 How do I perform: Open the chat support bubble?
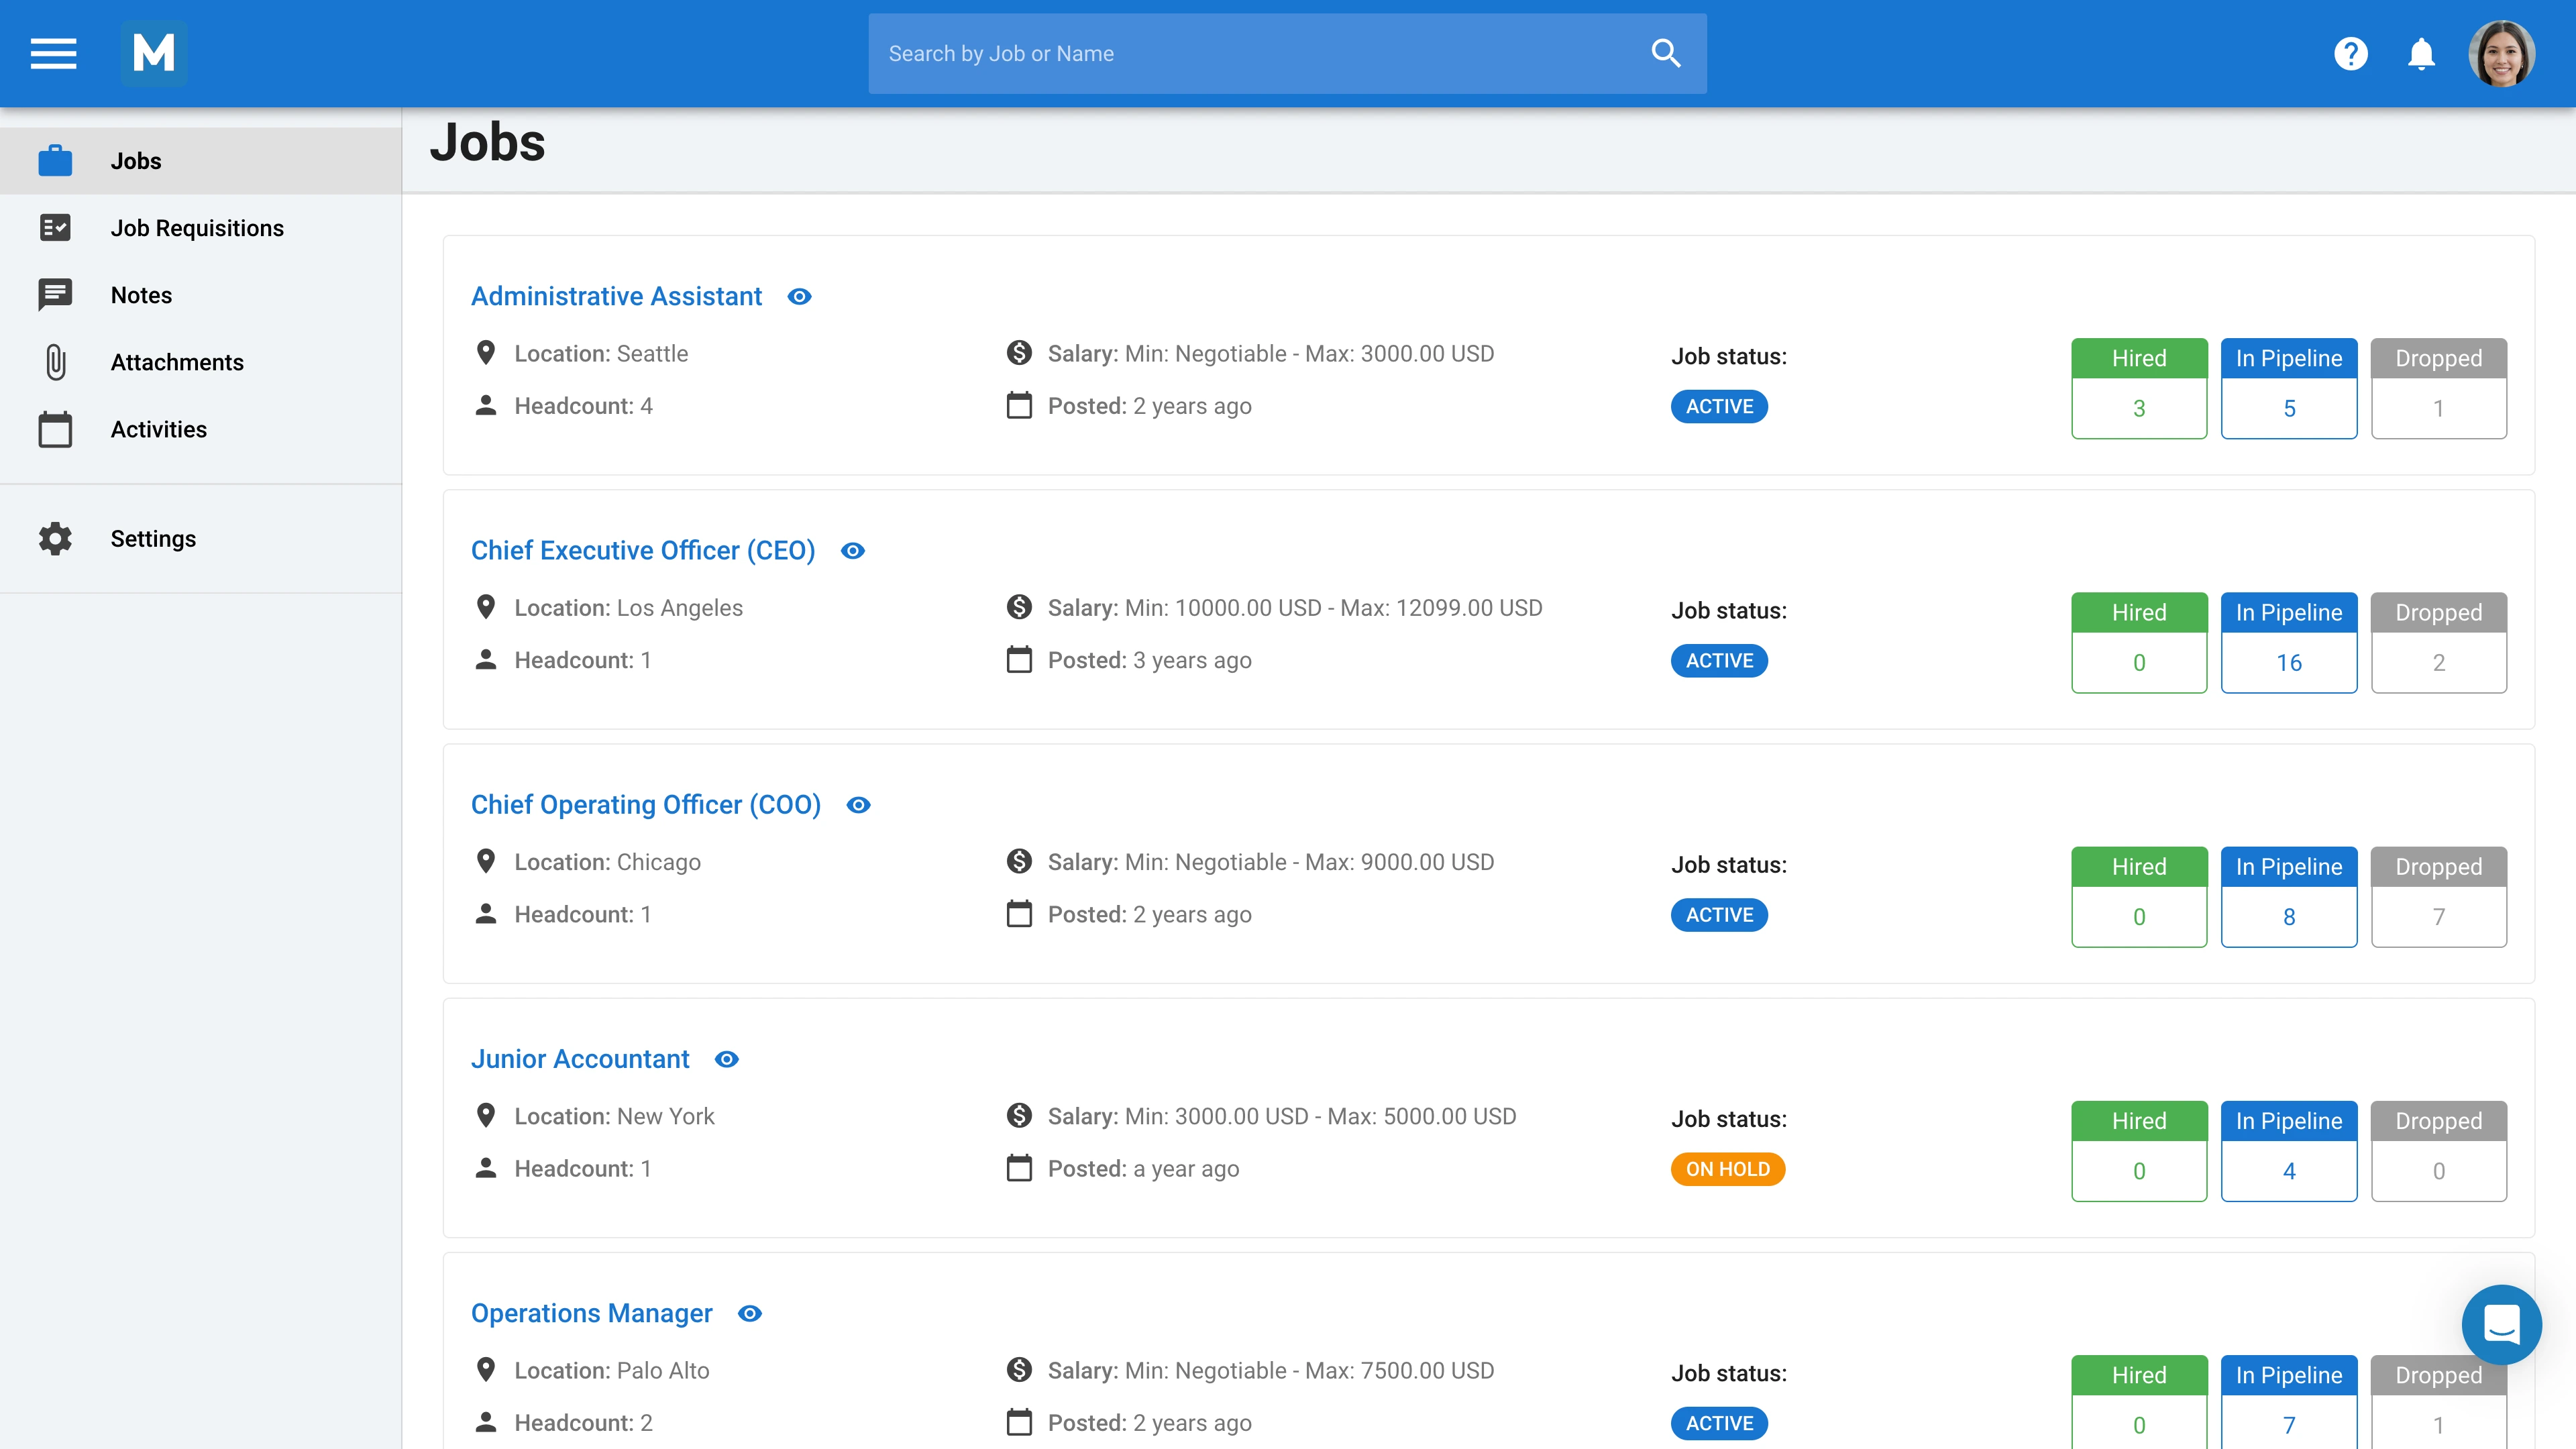click(2501, 1325)
